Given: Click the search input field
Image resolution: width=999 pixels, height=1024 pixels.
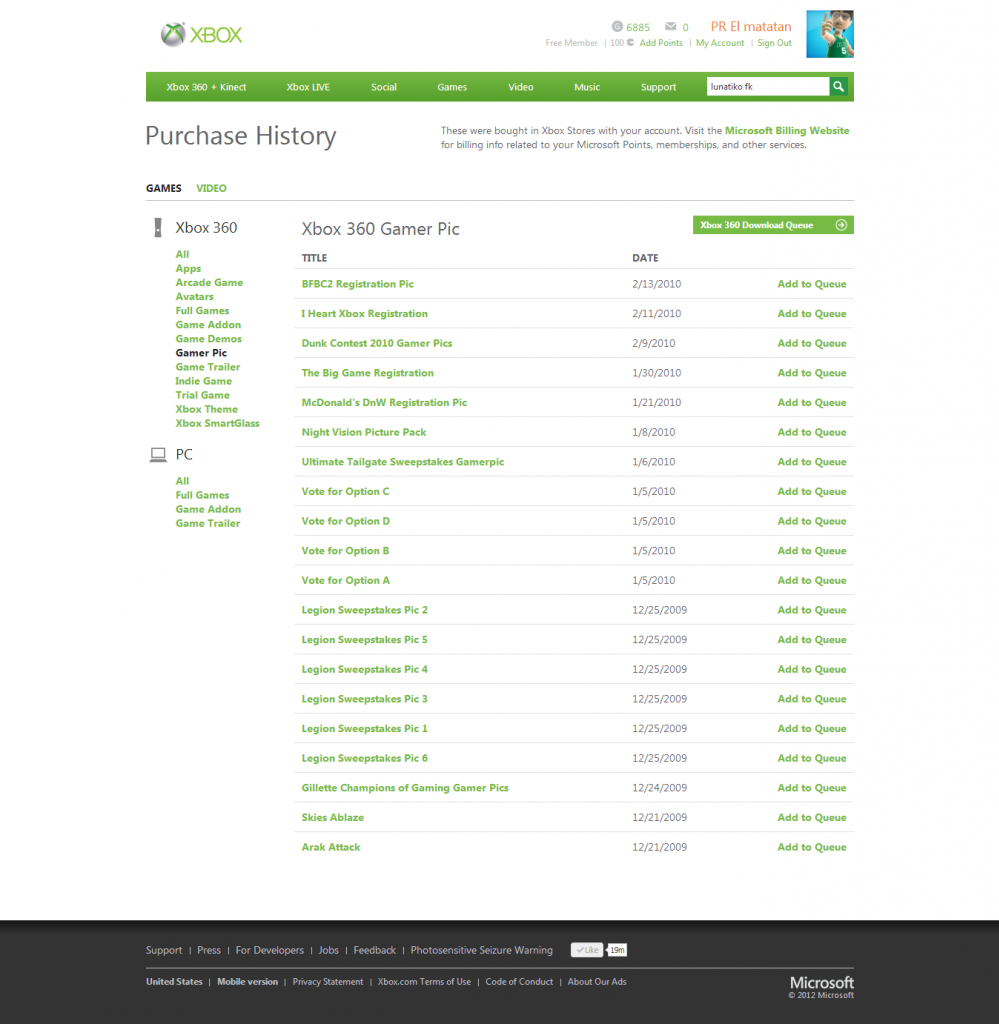Looking at the screenshot, I should [766, 87].
